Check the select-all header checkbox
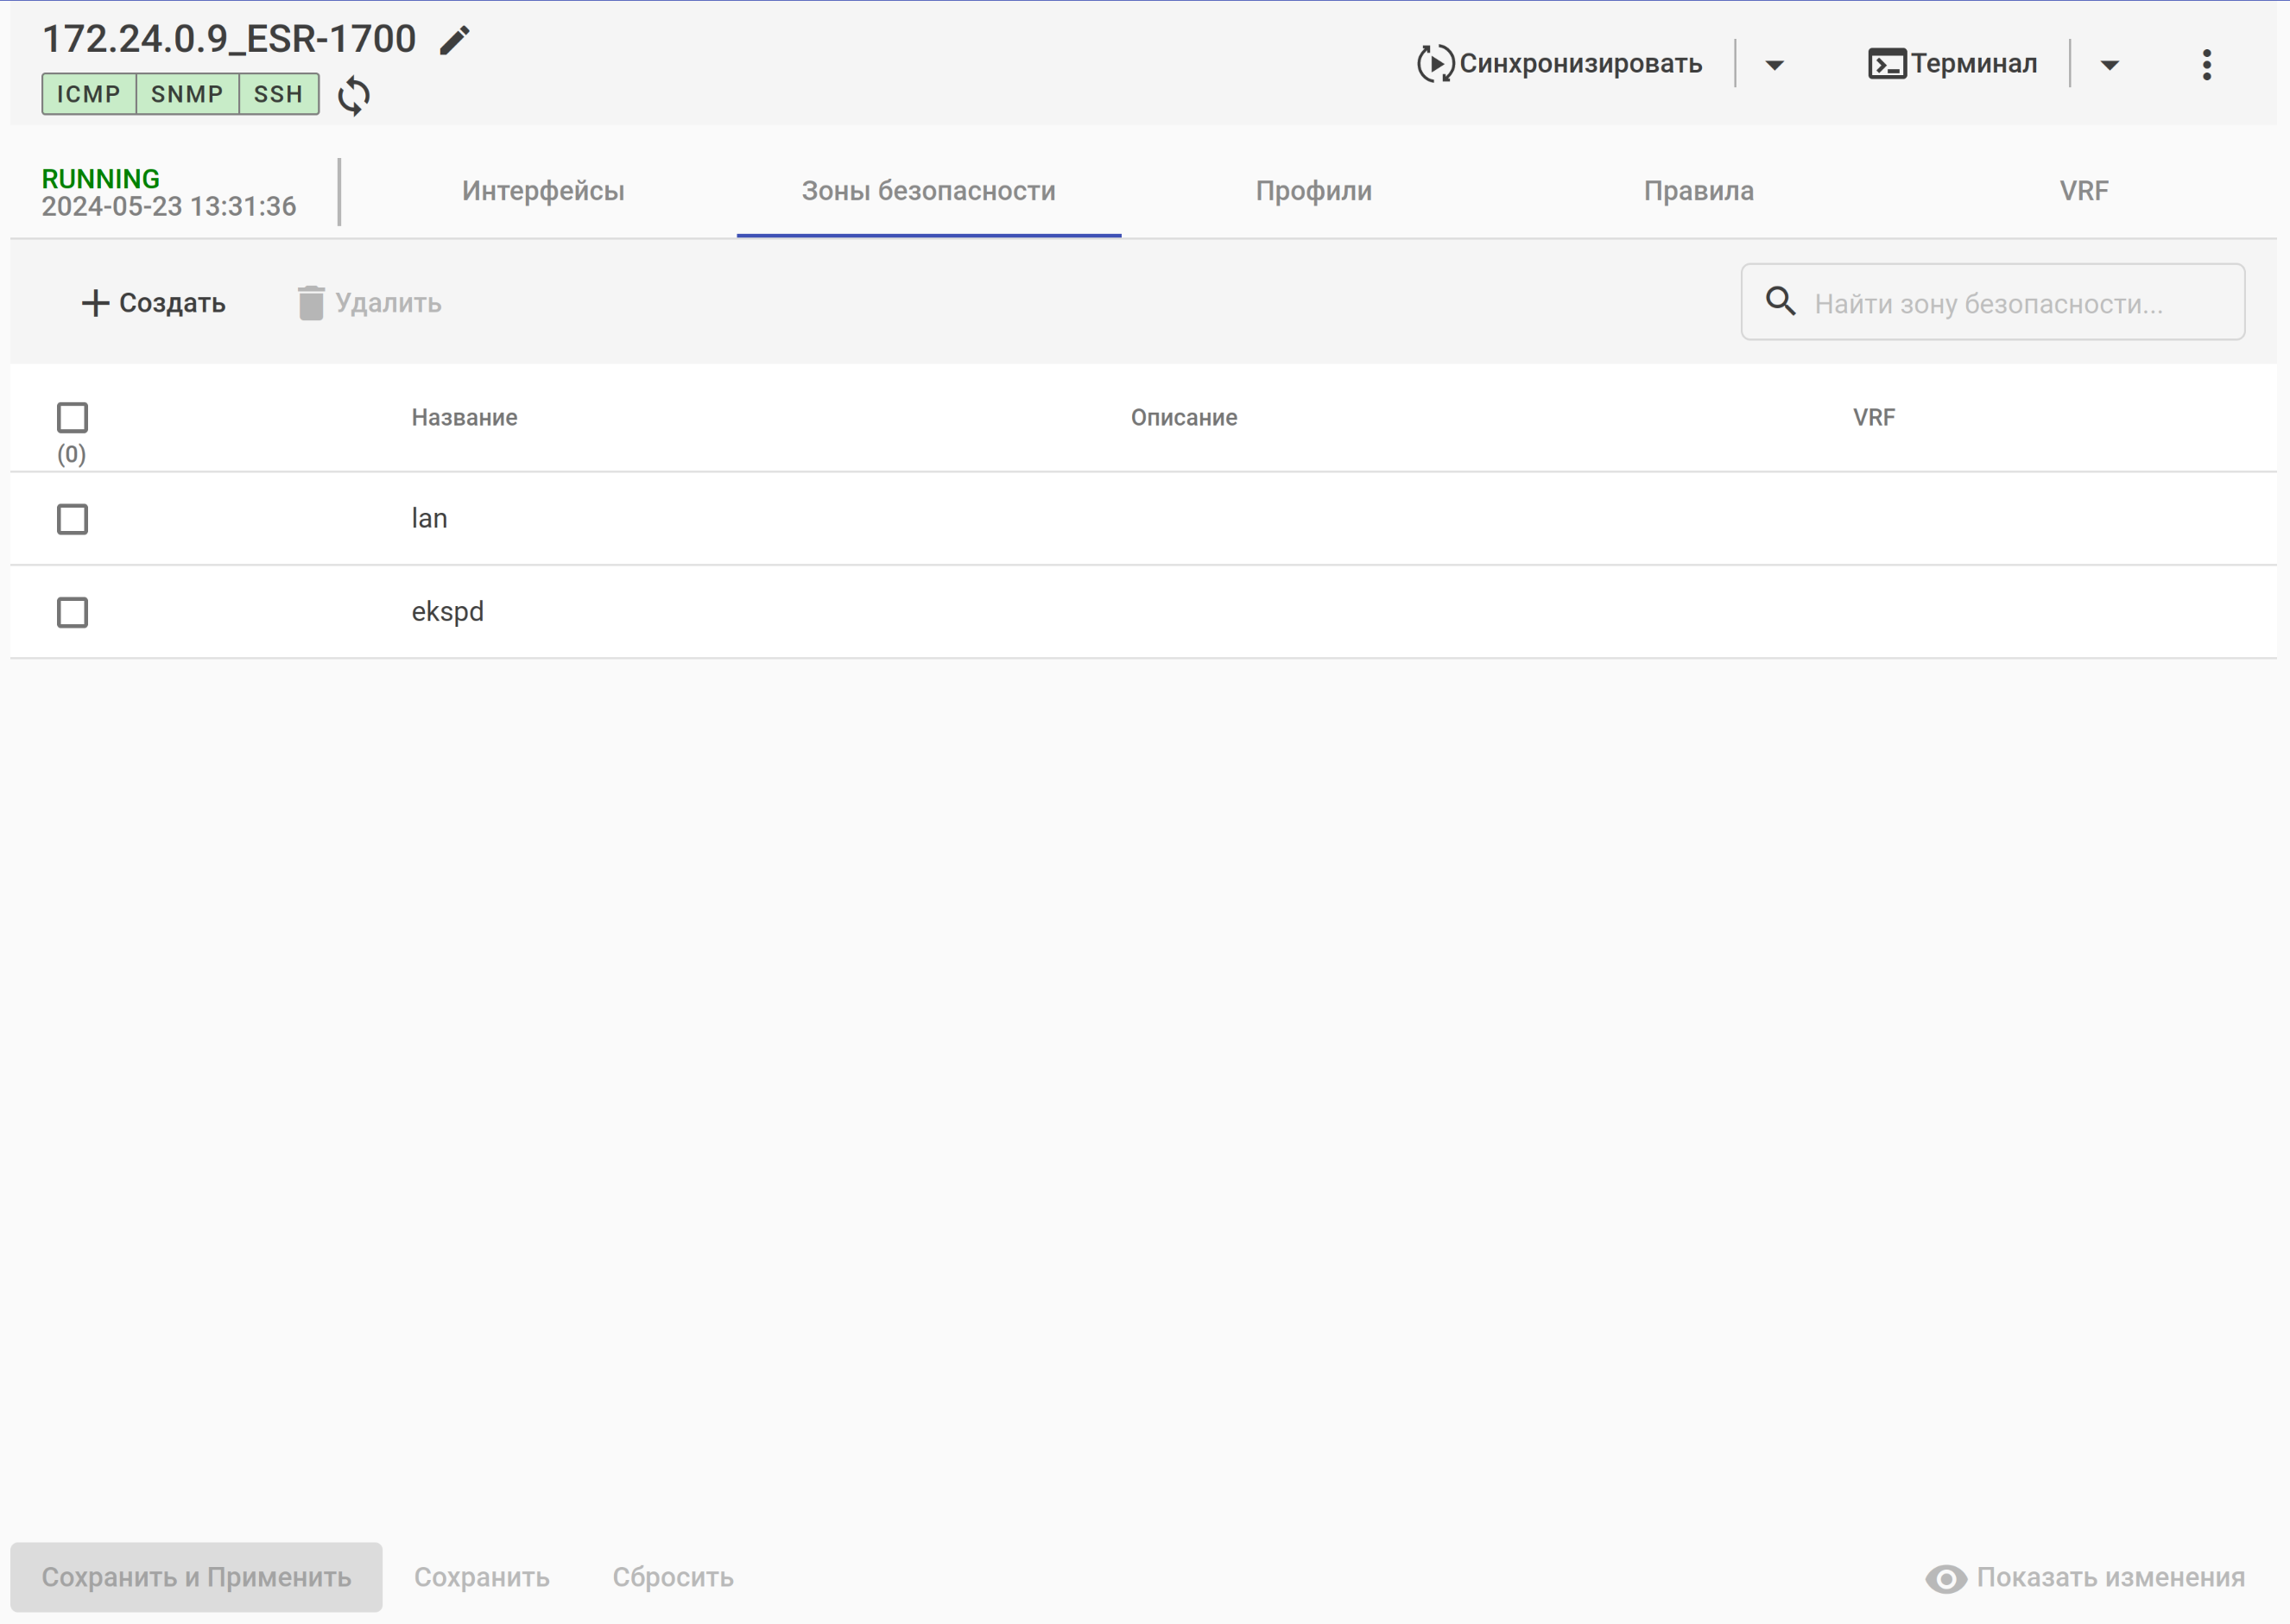This screenshot has width=2290, height=1624. coord(72,417)
